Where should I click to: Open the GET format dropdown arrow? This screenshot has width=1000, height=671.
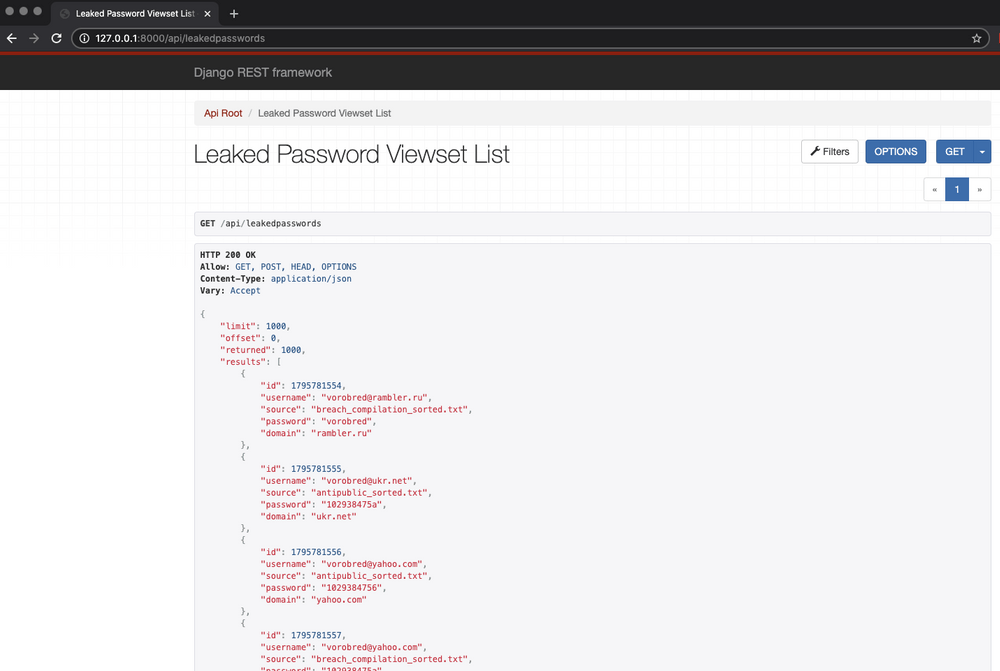(x=981, y=151)
